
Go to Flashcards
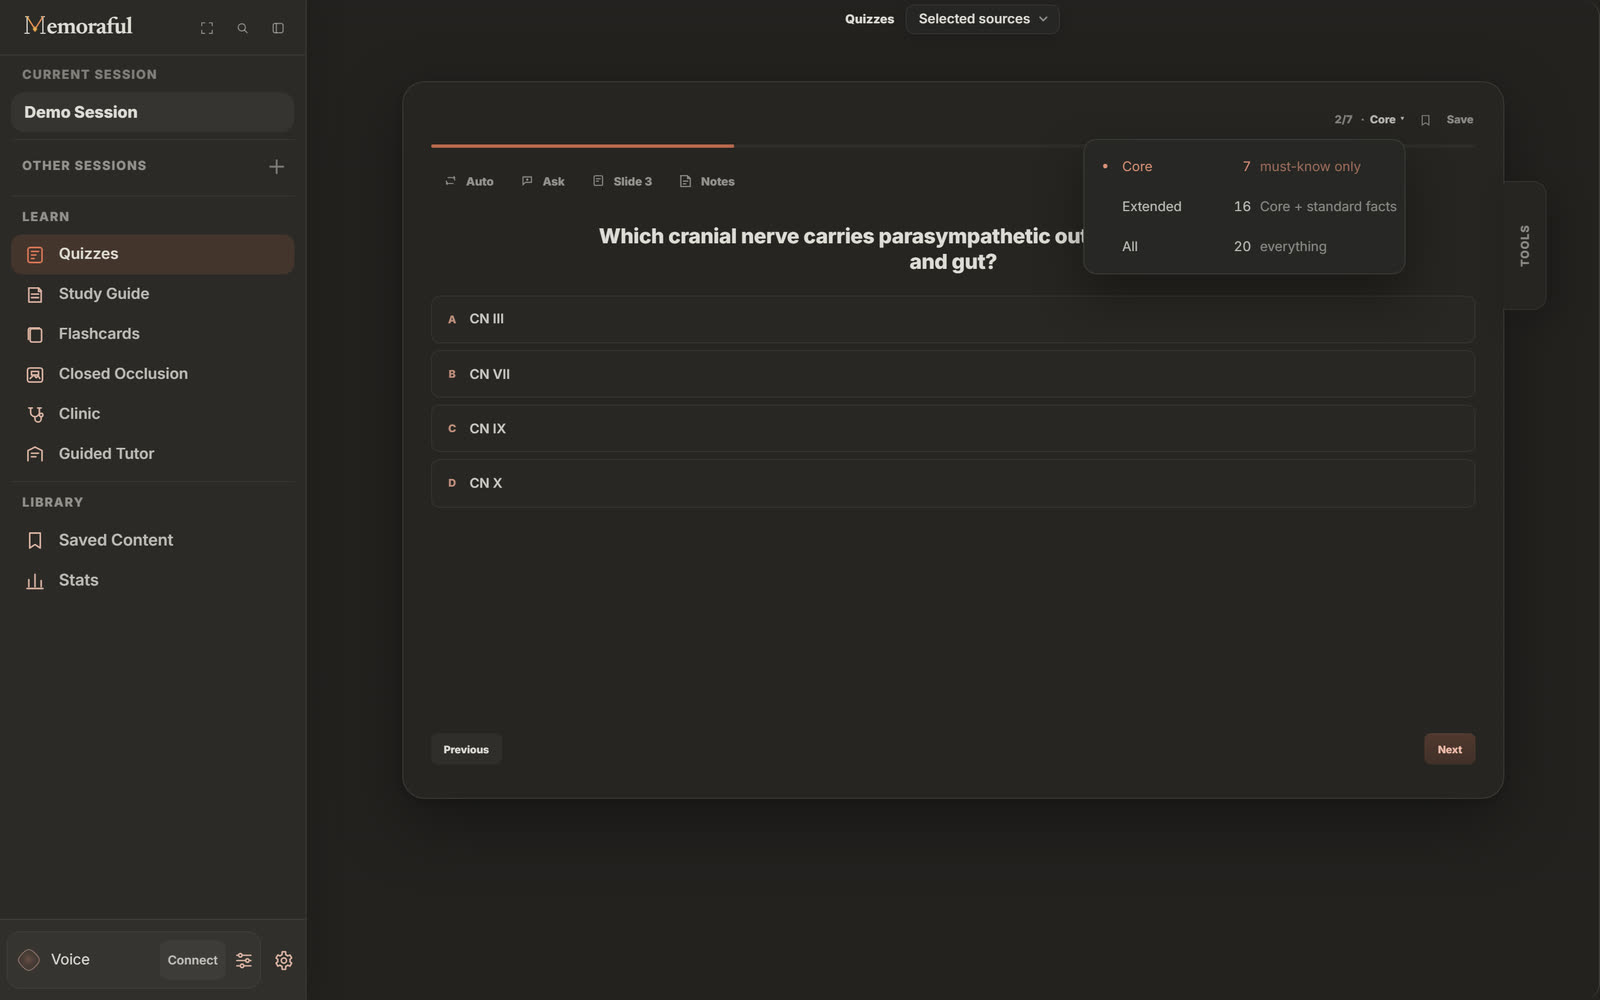pos(152,334)
